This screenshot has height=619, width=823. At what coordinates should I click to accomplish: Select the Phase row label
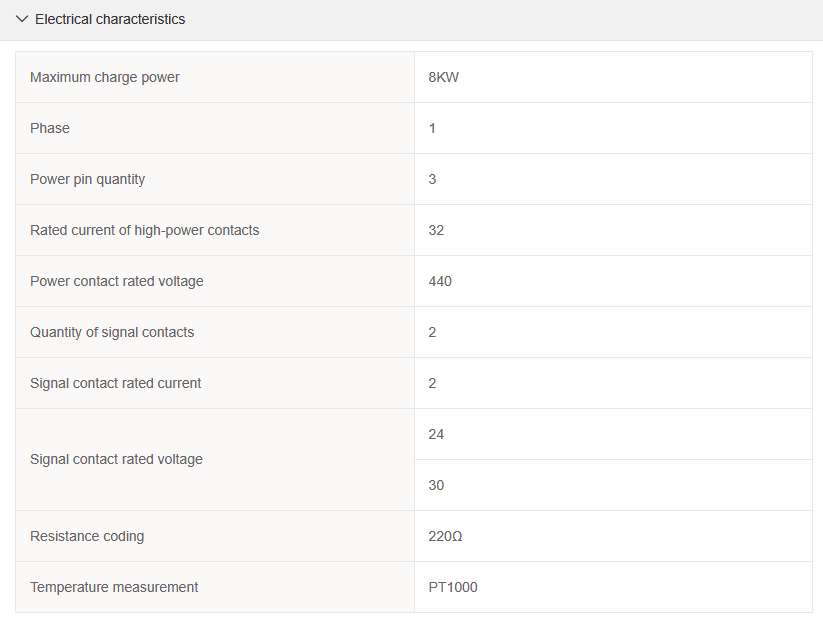pos(50,128)
